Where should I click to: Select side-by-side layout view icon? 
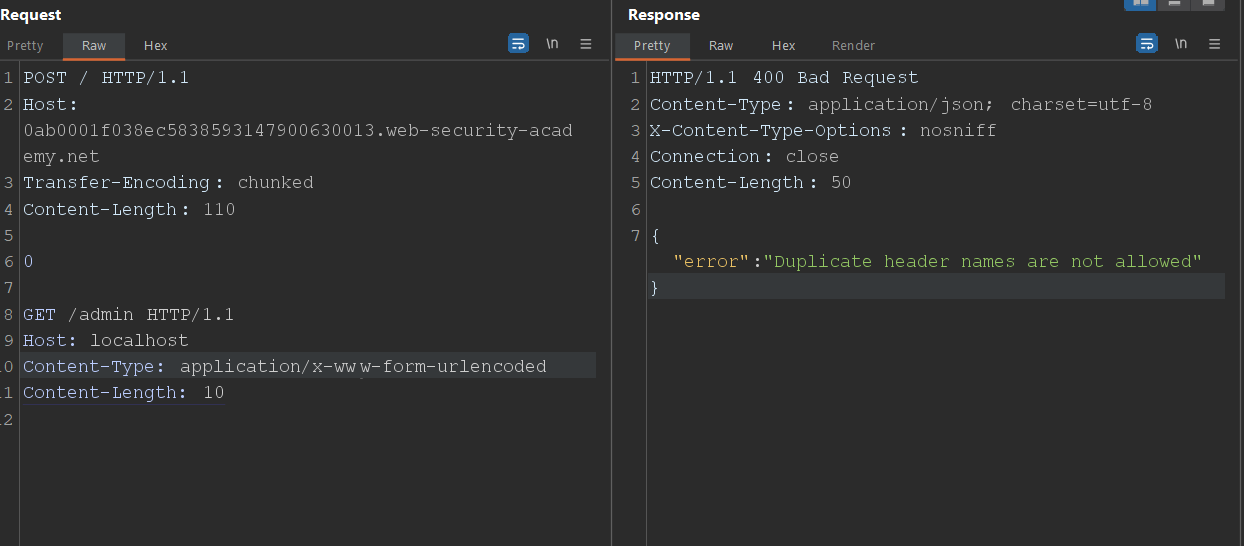(x=1139, y=4)
